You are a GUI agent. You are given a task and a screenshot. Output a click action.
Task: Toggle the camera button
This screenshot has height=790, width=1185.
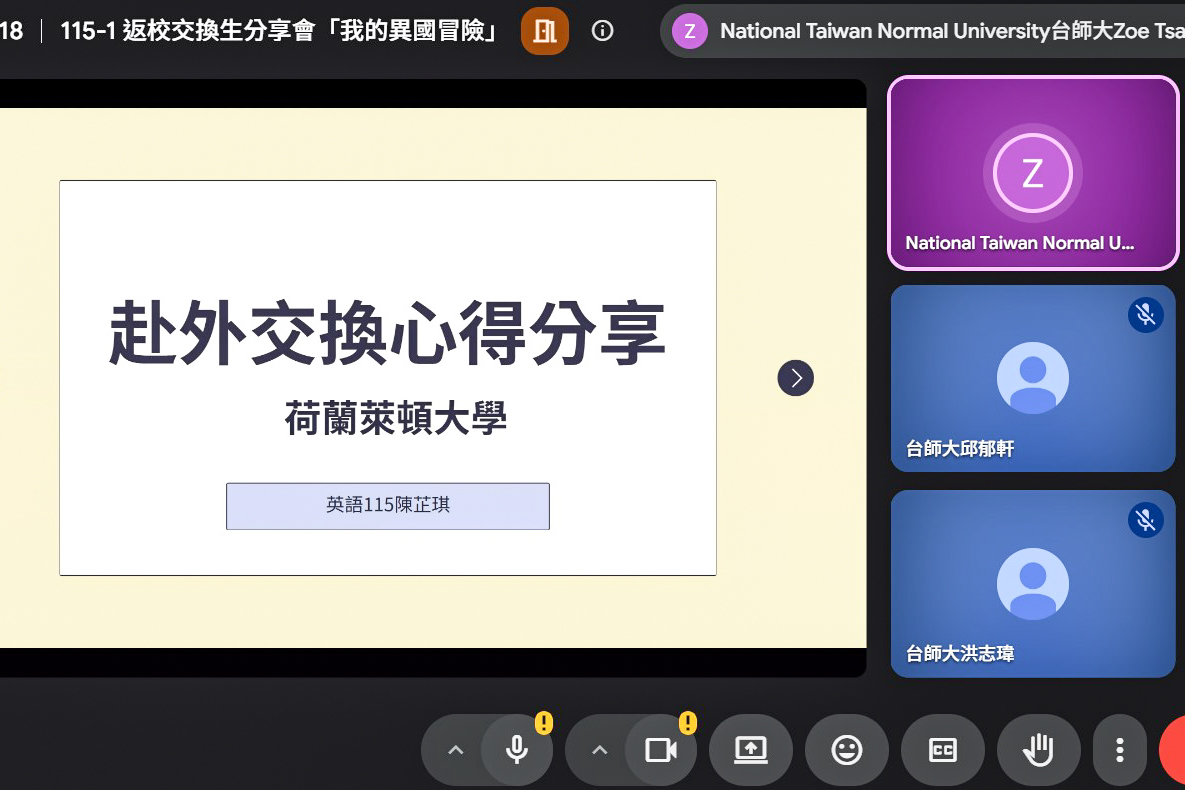coord(661,751)
